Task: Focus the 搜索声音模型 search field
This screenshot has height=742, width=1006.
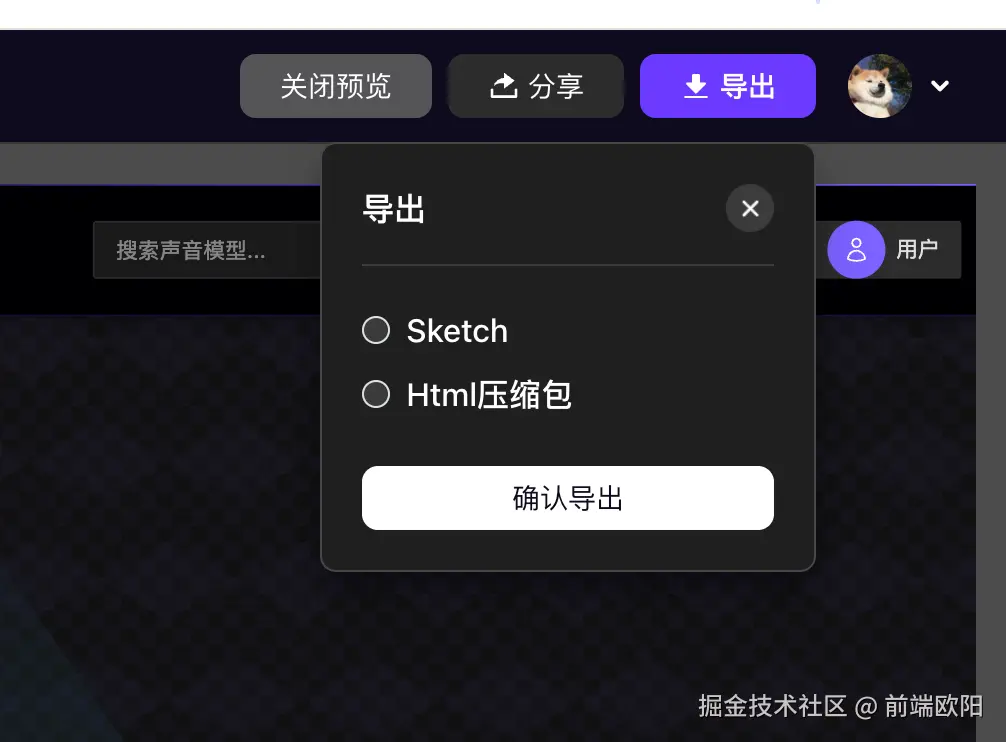Action: click(207, 250)
